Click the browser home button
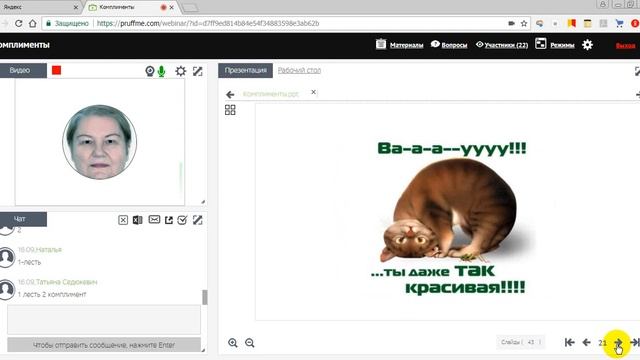Screen dimensions: 640x360 pos(33,23)
